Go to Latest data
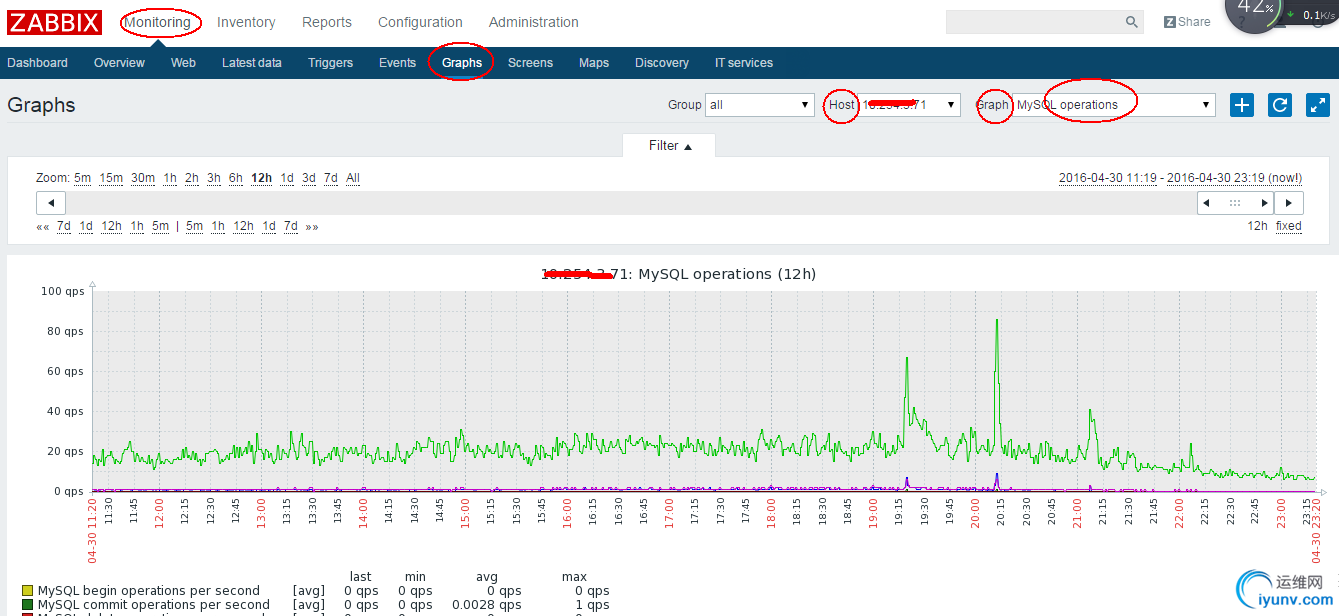The height and width of the screenshot is (616, 1339). (252, 63)
